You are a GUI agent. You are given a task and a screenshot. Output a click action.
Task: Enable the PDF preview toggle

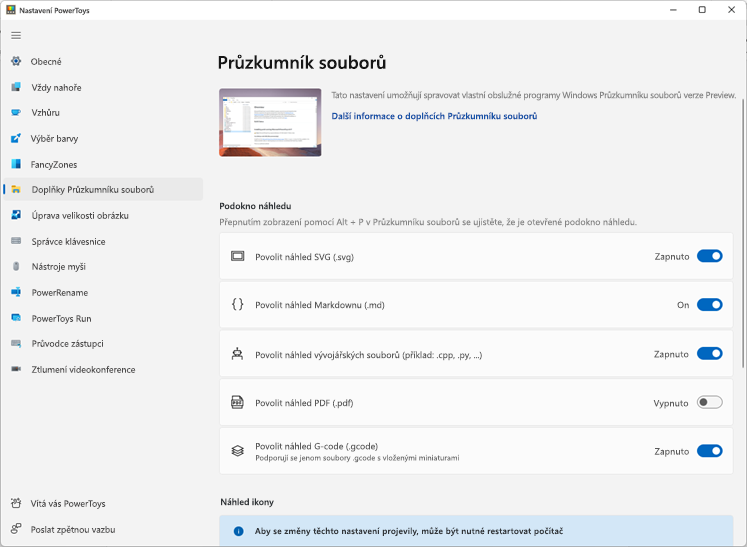709,403
